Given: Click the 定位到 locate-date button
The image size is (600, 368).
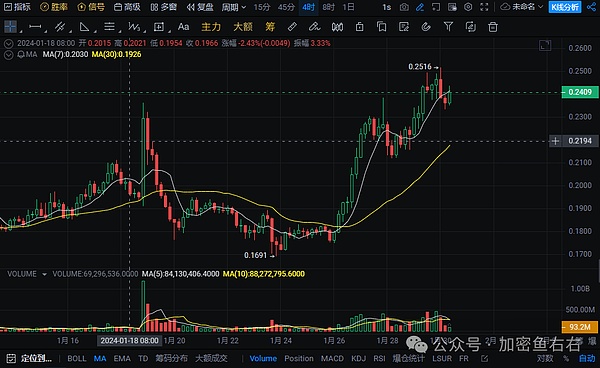Looking at the screenshot, I should (29, 358).
